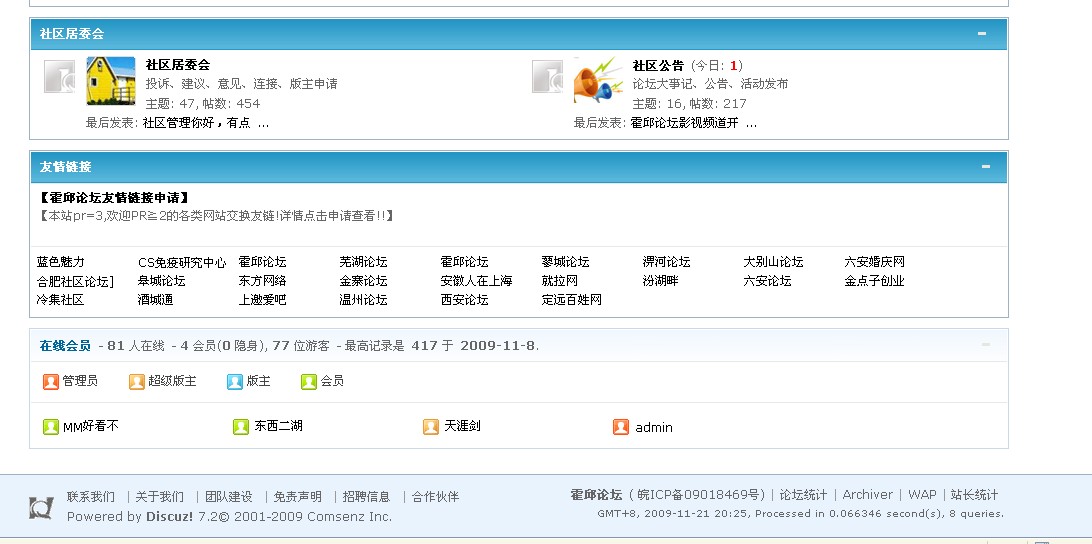1092x544 pixels.
Task: Visit the 汾湖畔 link
Action: point(660,281)
